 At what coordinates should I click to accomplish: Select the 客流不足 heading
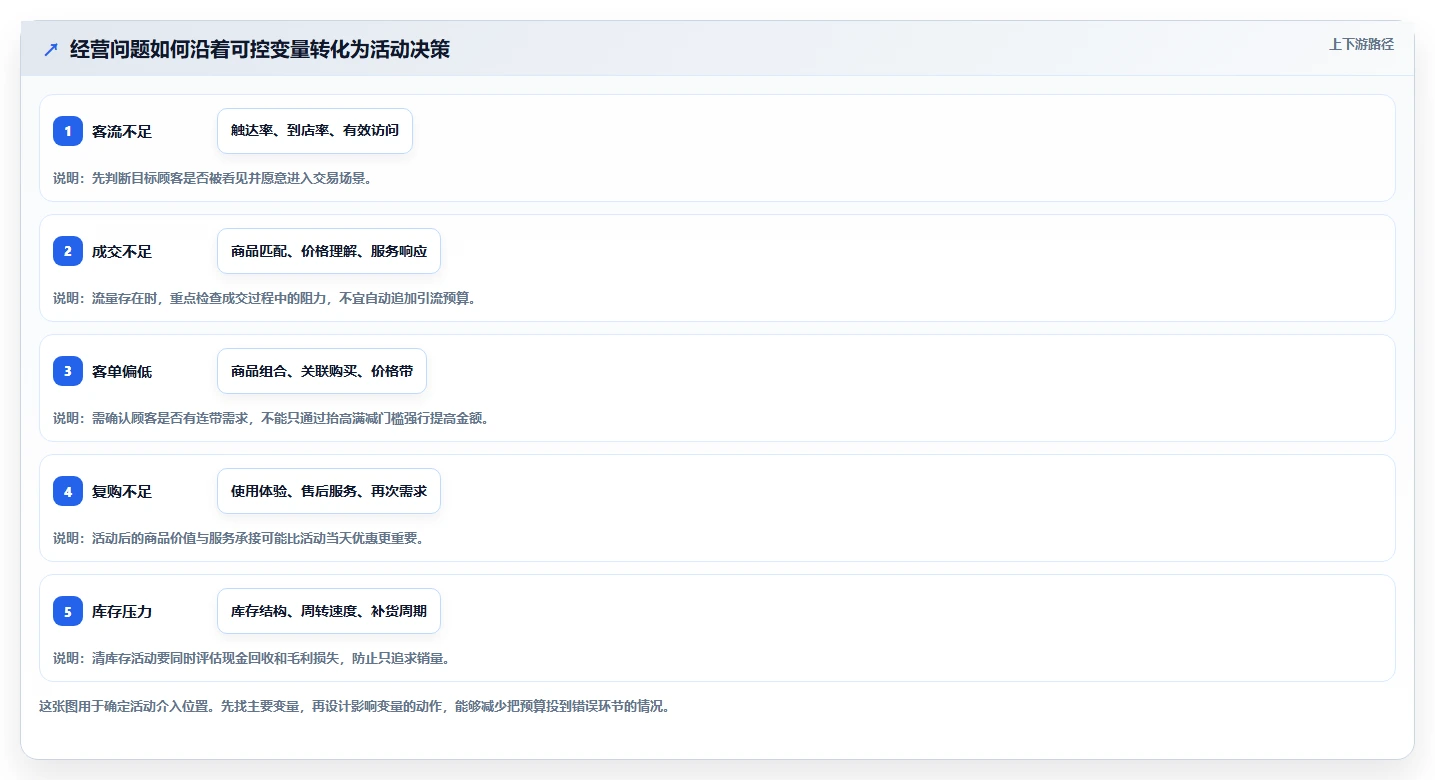coord(122,131)
